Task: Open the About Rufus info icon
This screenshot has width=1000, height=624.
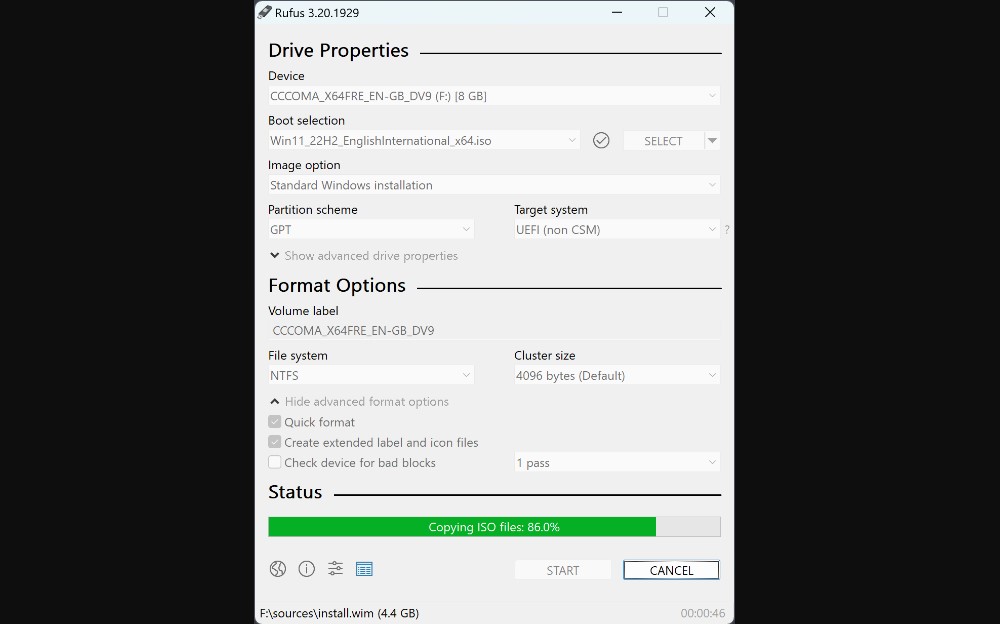Action: click(x=306, y=568)
